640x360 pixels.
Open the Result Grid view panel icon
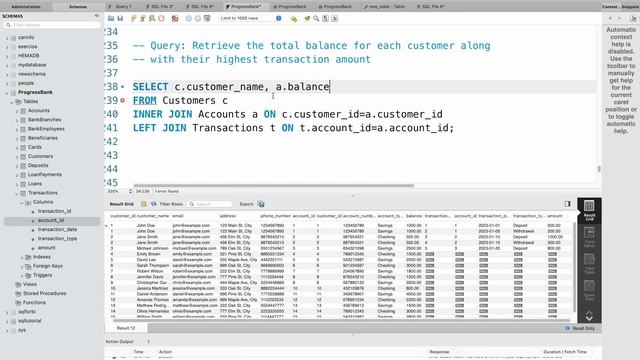[589, 210]
